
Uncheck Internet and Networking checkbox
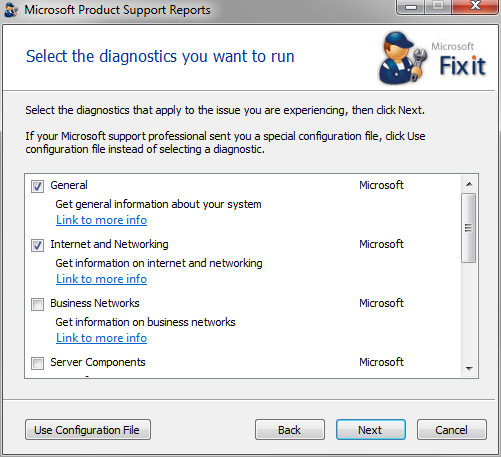37,245
